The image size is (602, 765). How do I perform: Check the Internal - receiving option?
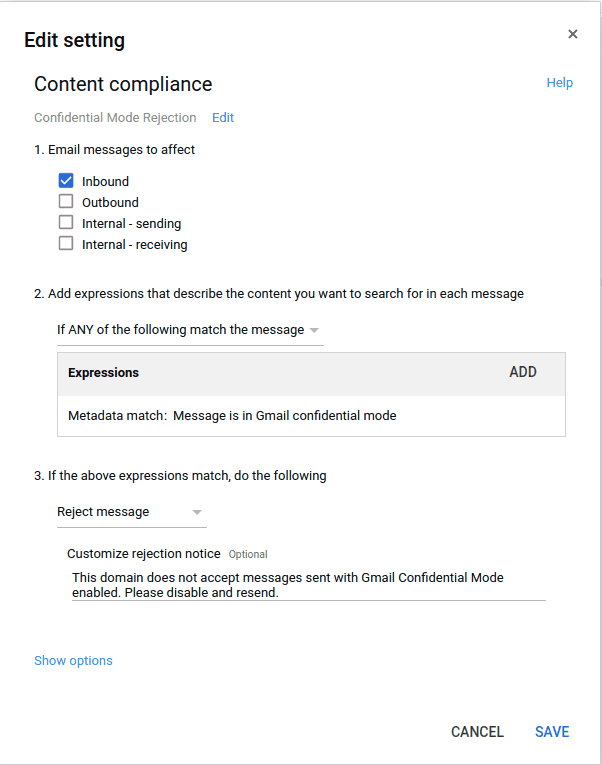[x=67, y=244]
